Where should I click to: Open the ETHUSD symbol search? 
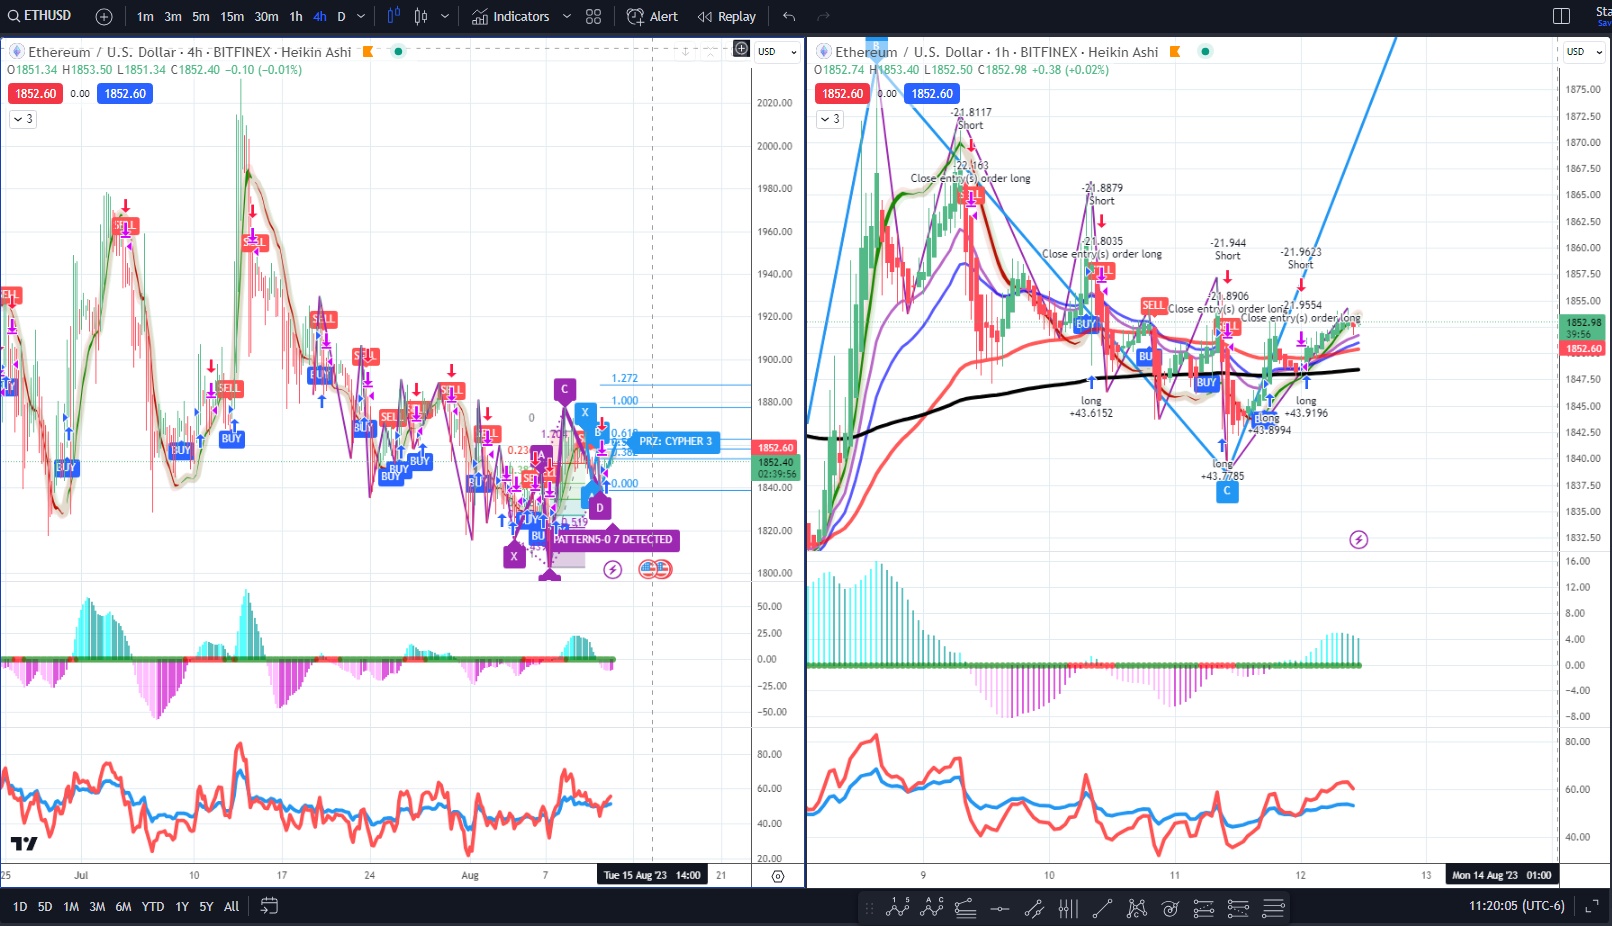[40, 16]
